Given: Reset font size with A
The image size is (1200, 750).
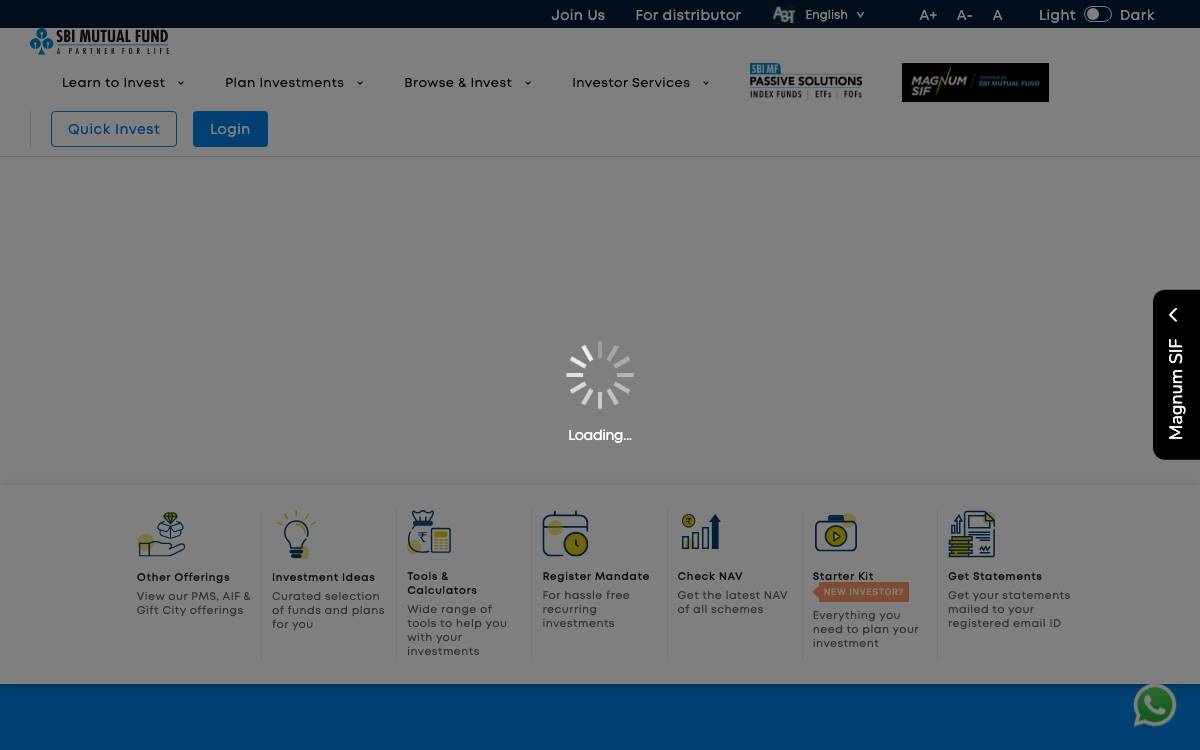Looking at the screenshot, I should click(997, 15).
